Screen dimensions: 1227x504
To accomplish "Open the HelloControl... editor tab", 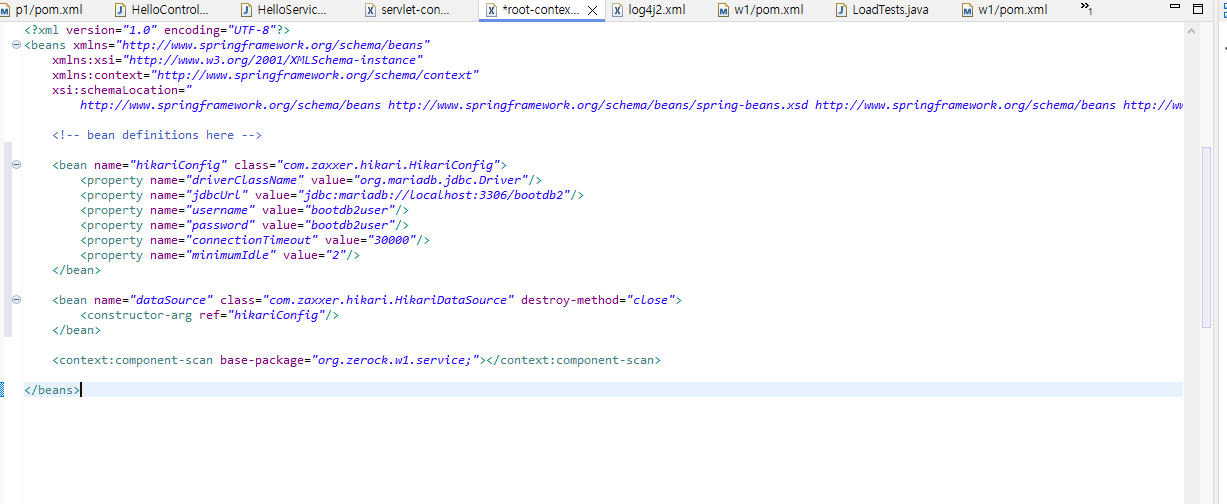I will coord(160,10).
